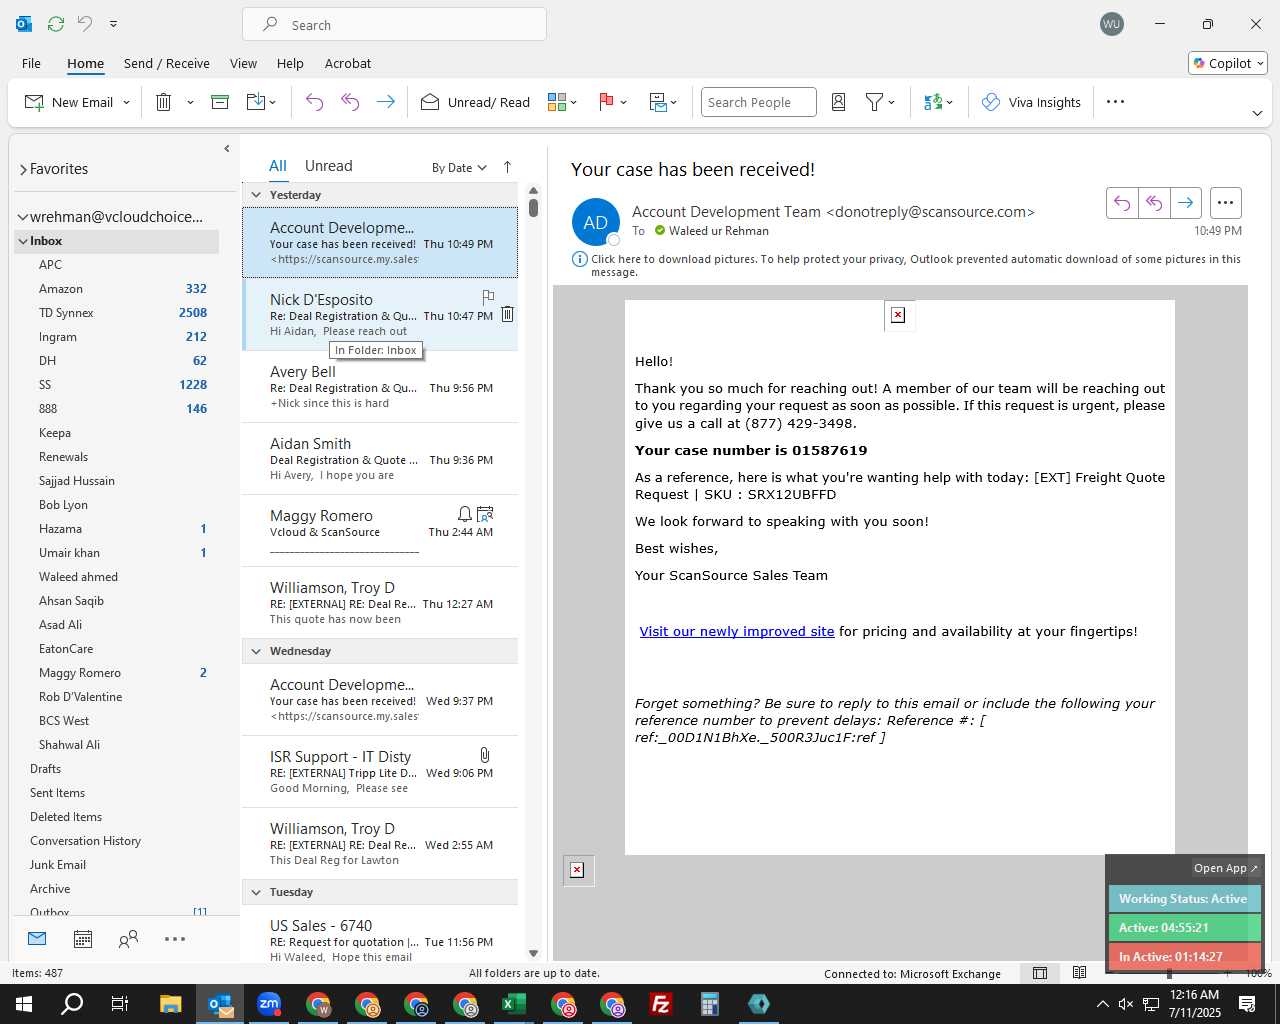
Task: Expand the ribbon display options chevron
Action: tap(1257, 113)
